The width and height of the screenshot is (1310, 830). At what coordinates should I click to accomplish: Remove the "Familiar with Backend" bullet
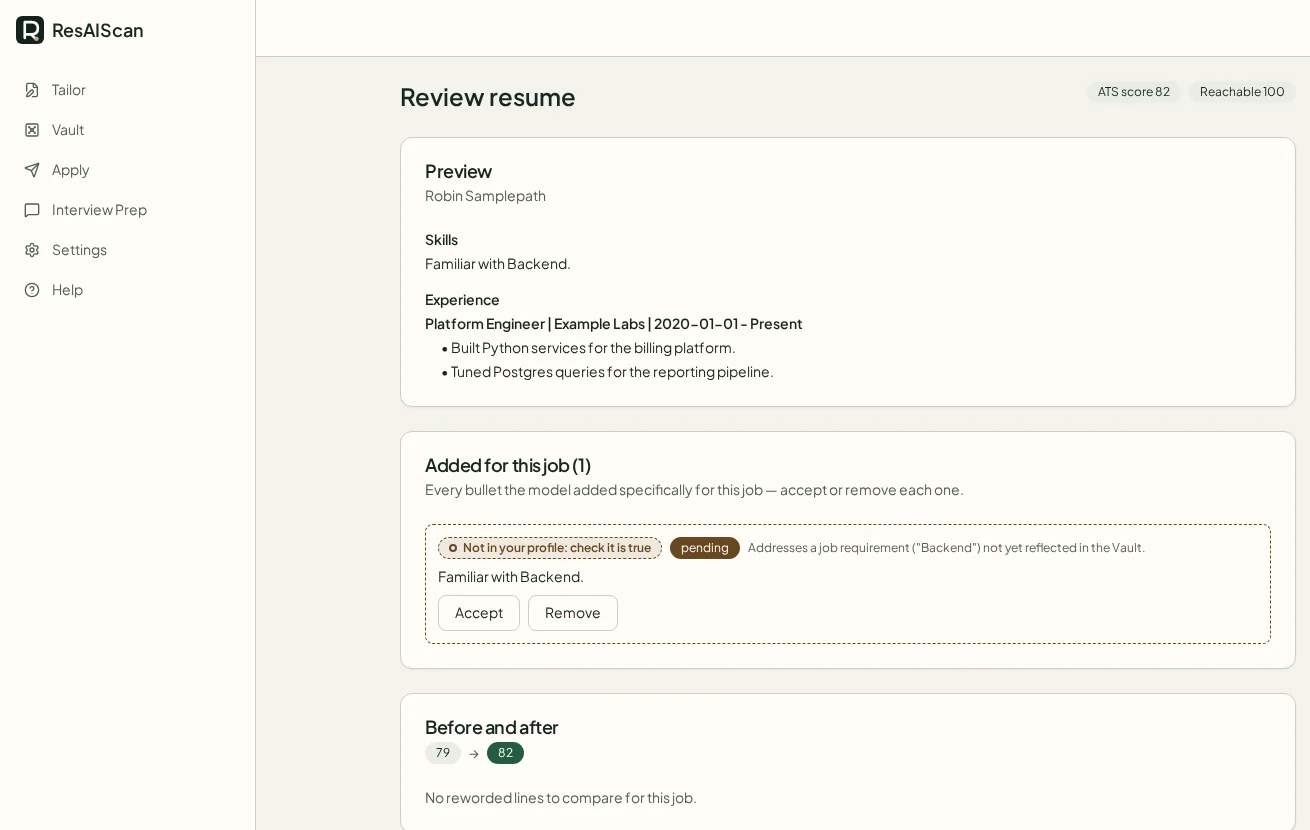(573, 613)
